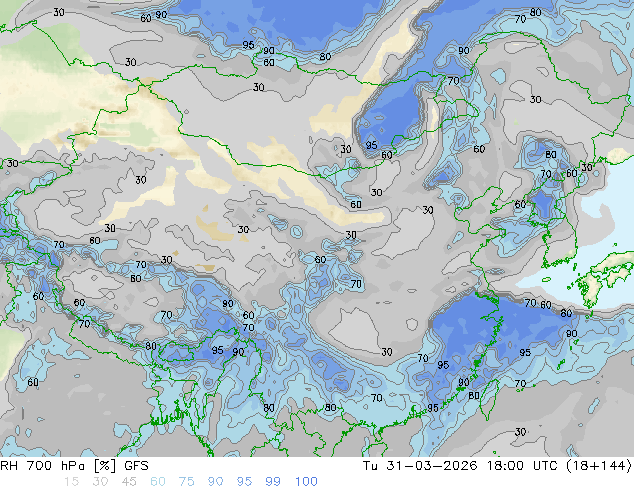Click the 'RH 700 hPa [%] GFS' title text
This screenshot has height=490, width=634.
click(74, 466)
